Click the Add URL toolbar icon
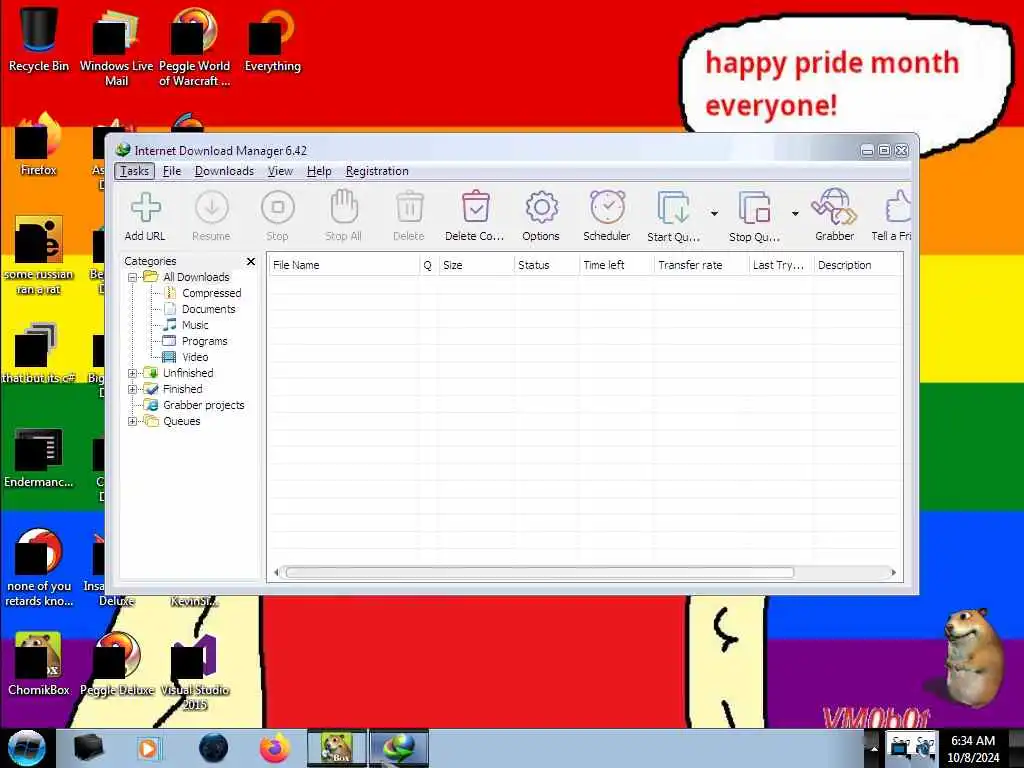1024x768 pixels. (145, 208)
